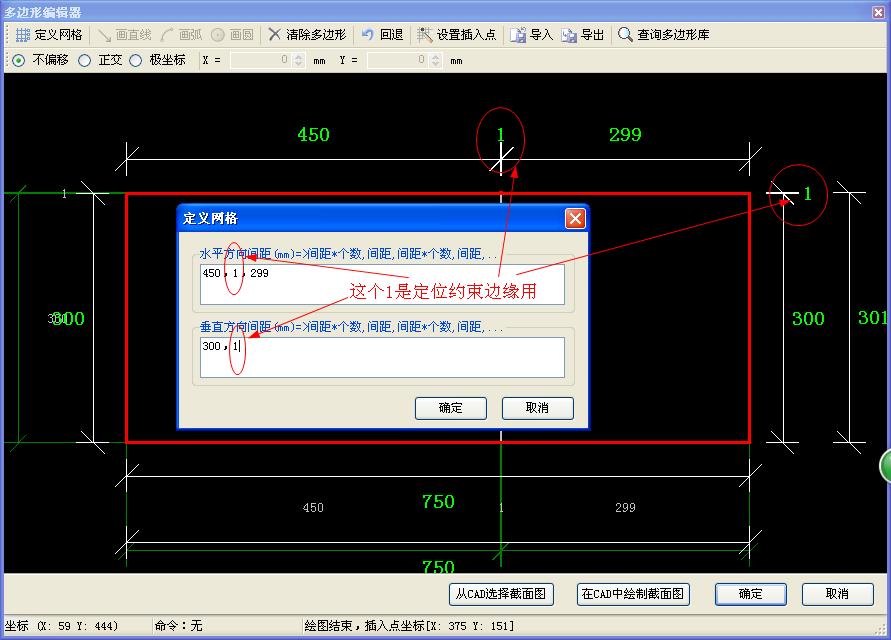Select the 正交 radio button
This screenshot has height=640, width=891.
[x=85, y=60]
